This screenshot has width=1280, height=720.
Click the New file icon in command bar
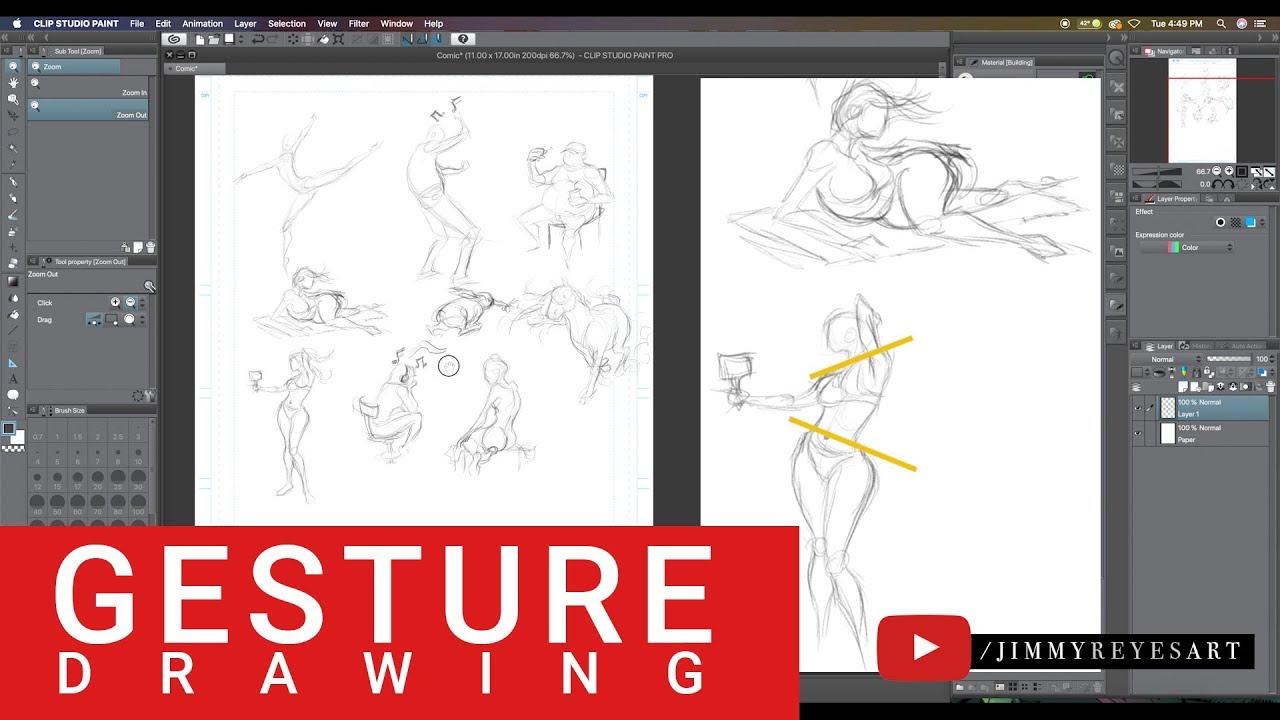pyautogui.click(x=200, y=39)
